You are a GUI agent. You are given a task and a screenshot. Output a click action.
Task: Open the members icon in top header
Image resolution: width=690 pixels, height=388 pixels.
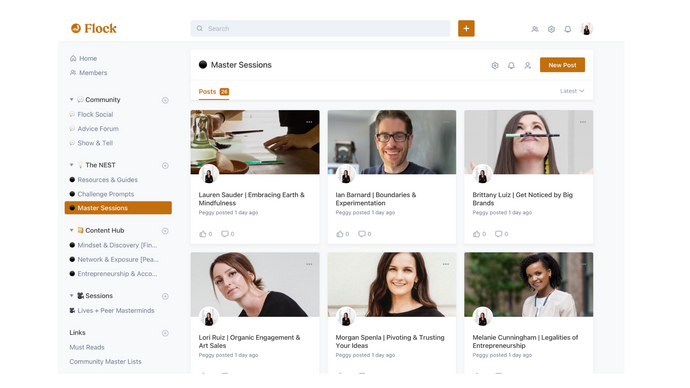click(535, 29)
